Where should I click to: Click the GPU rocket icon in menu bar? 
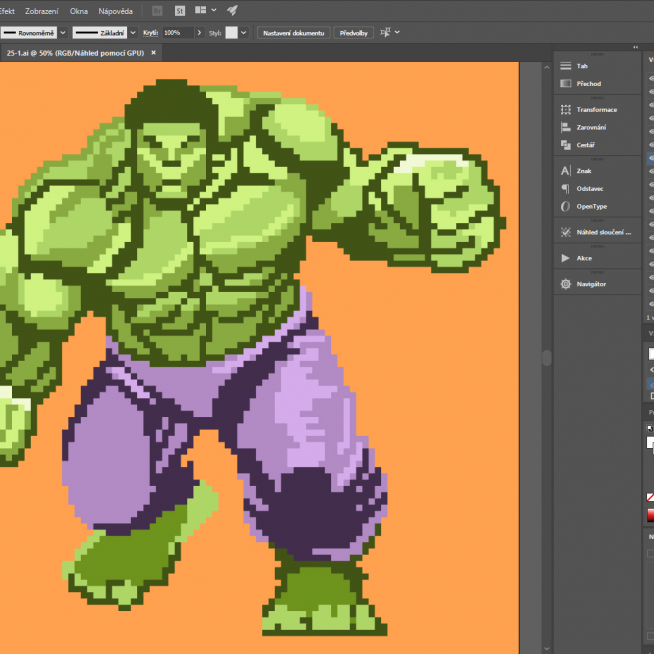click(232, 11)
